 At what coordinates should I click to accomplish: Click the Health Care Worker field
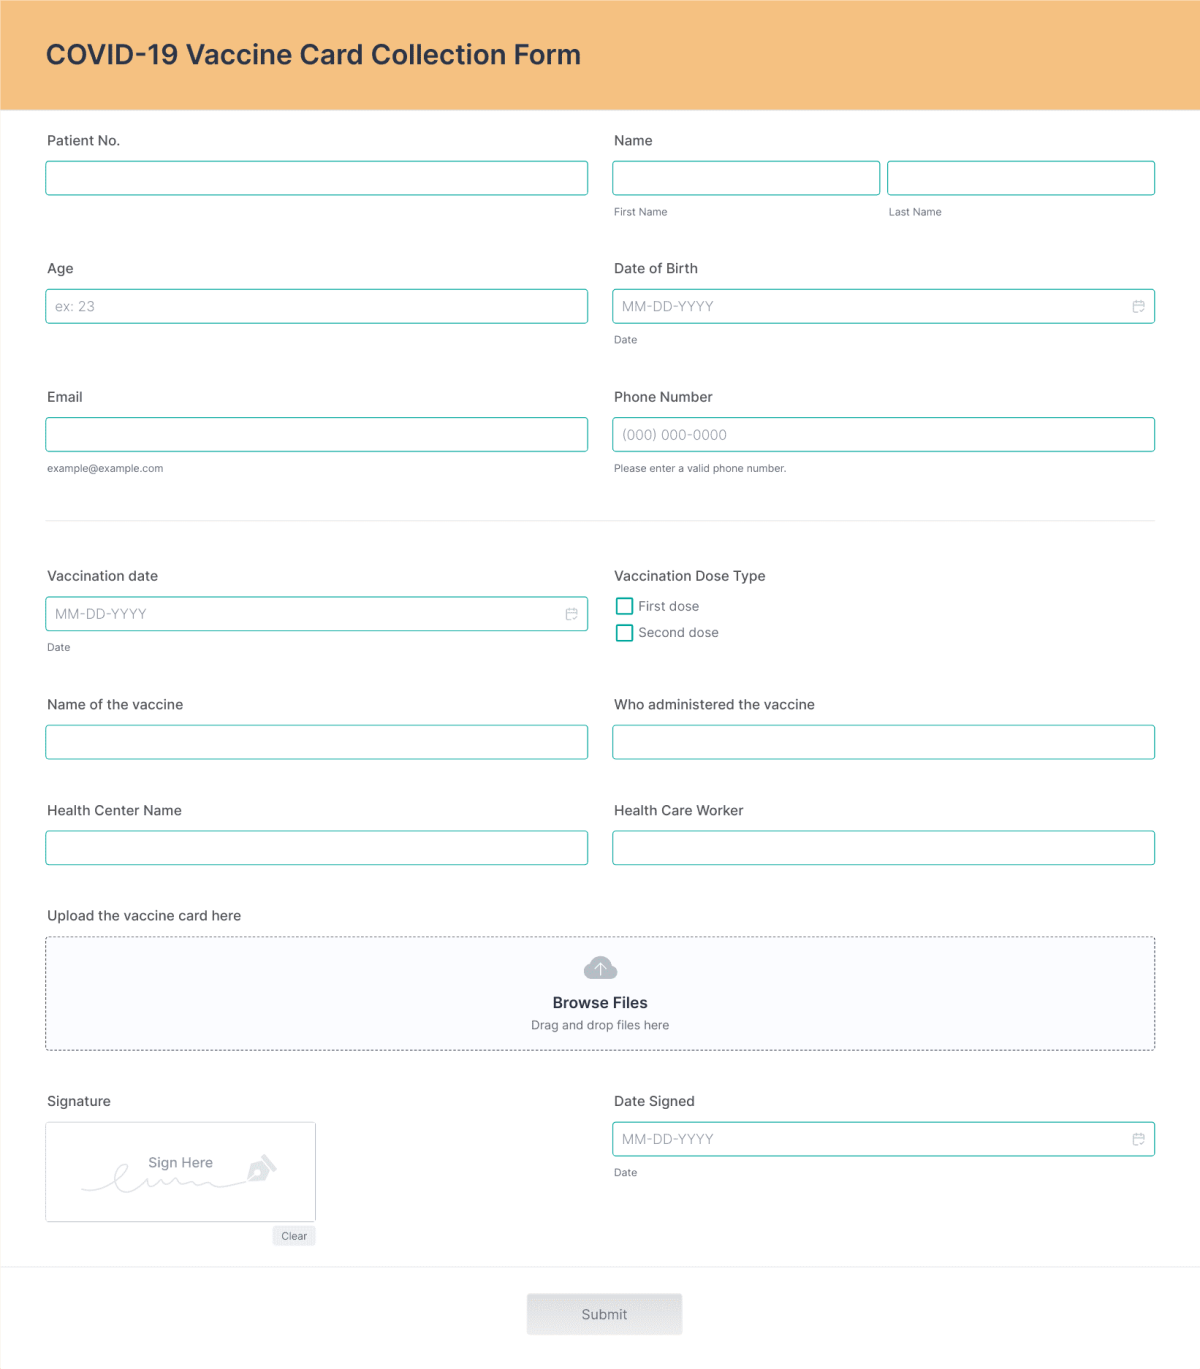tap(883, 847)
